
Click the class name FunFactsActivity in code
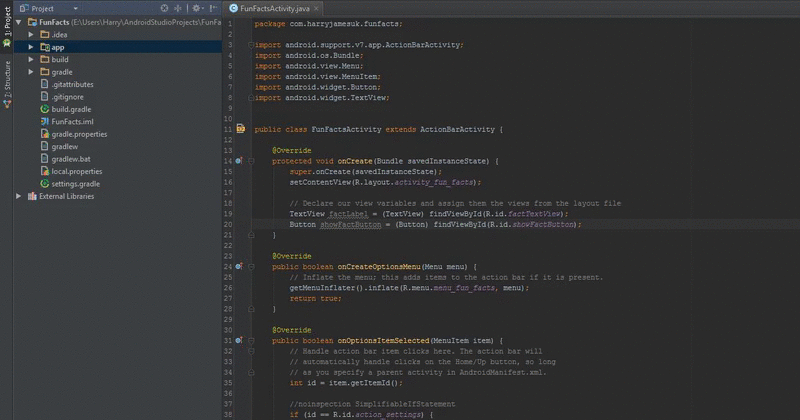346,130
